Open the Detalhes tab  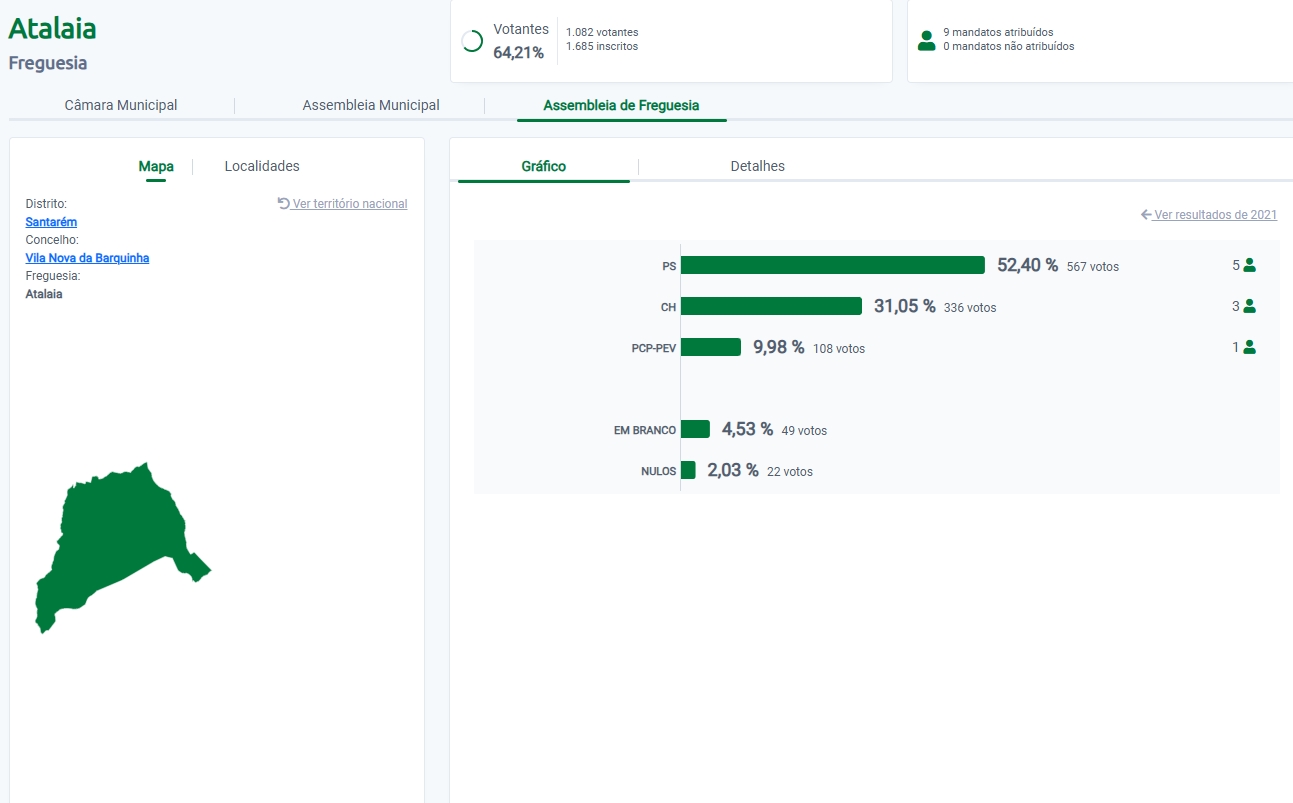(x=757, y=166)
